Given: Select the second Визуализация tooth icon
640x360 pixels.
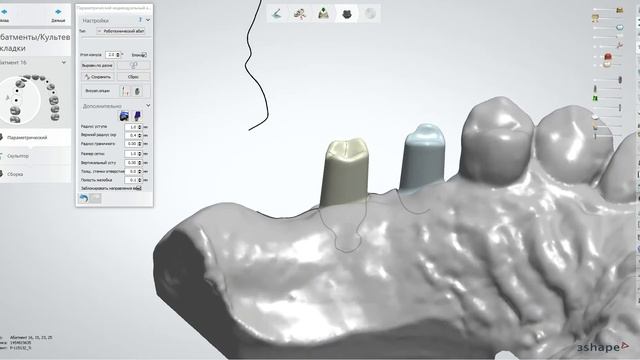Looking at the screenshot, I should tap(138, 91).
